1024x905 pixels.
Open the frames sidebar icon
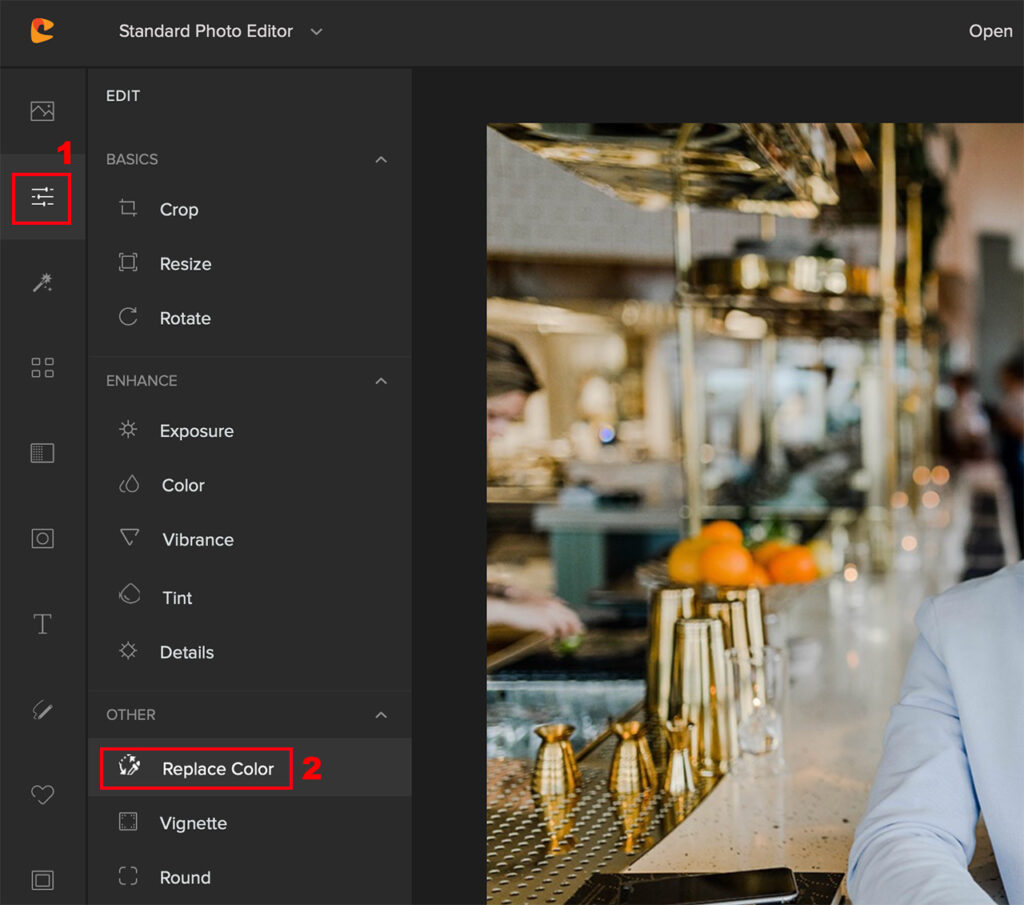(42, 880)
